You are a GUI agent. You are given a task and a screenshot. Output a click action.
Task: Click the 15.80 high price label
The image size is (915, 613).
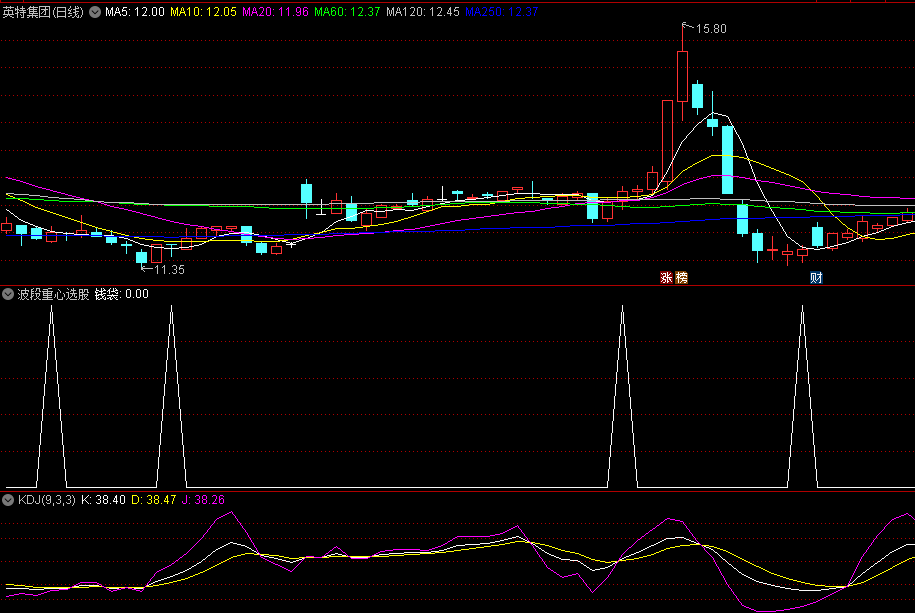tap(711, 29)
